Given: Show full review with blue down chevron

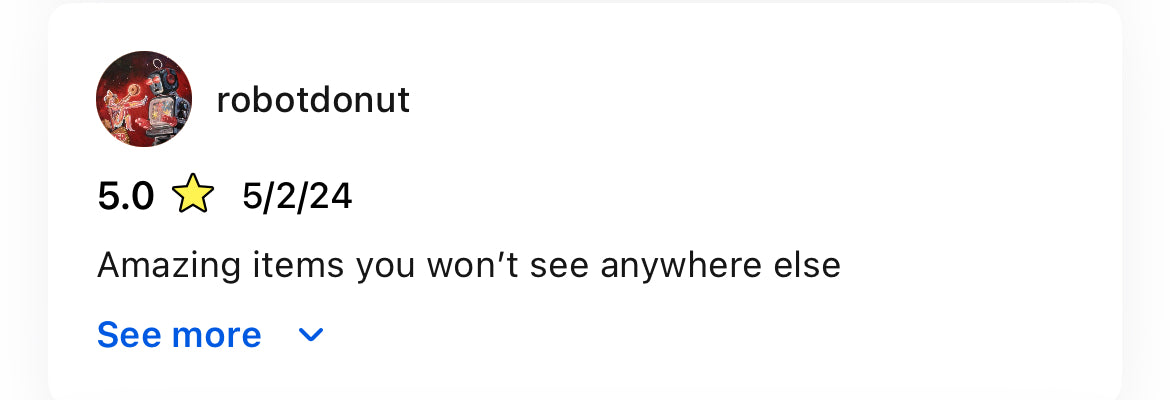Looking at the screenshot, I should [x=312, y=336].
